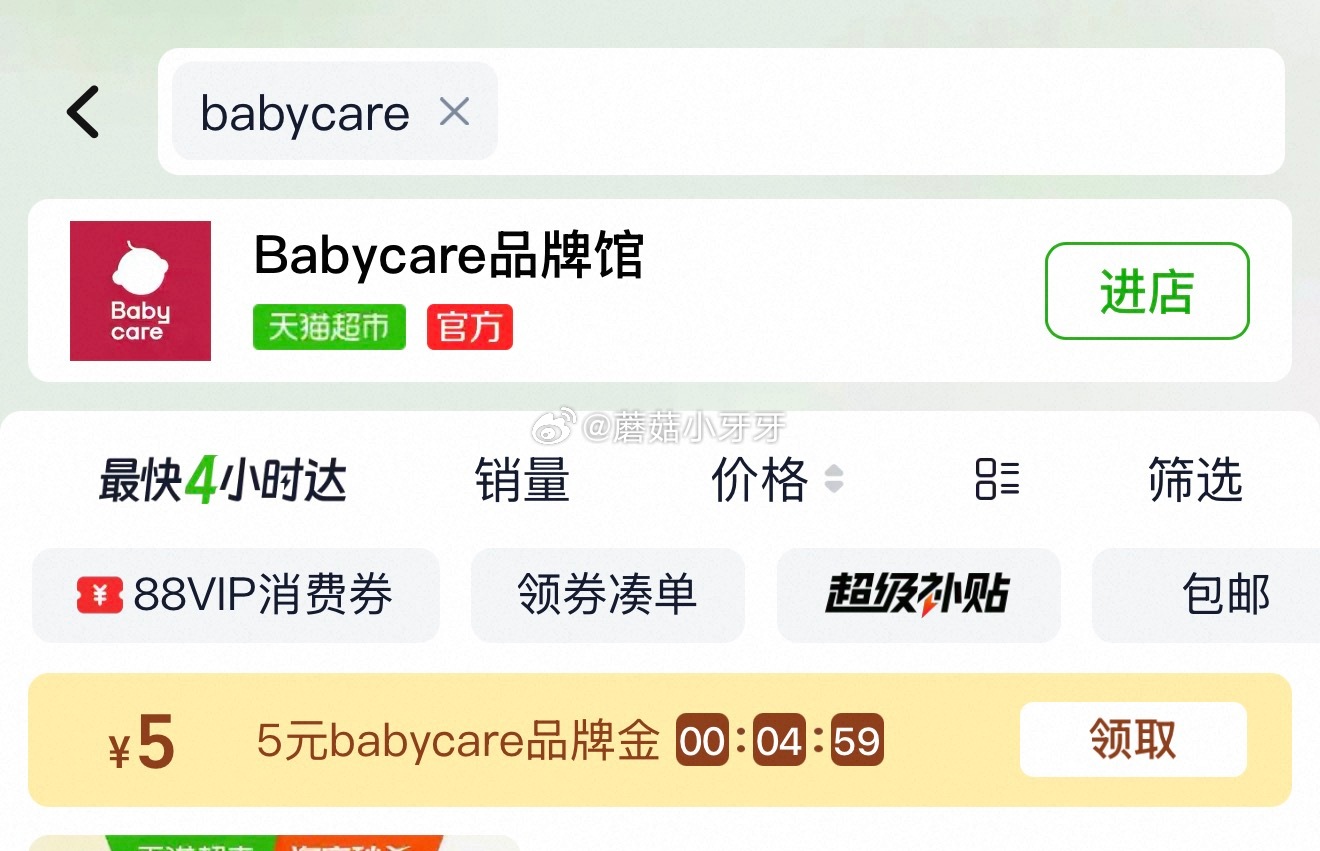This screenshot has height=851, width=1320.
Task: Tap the red coupon icon on 88VIP chip
Action: tap(100, 595)
